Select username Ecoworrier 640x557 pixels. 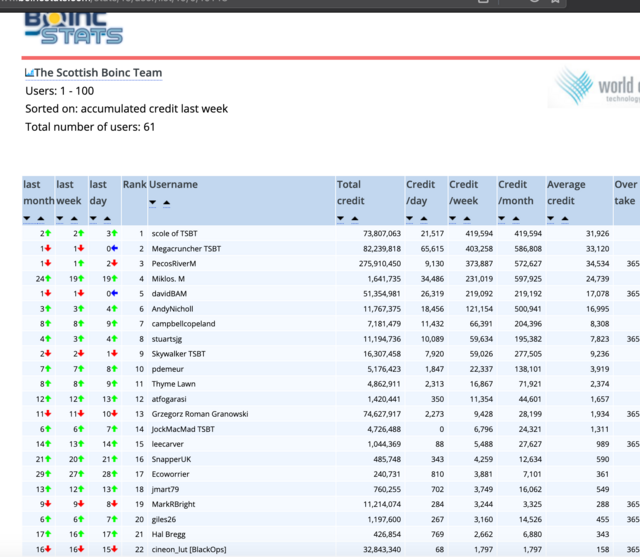pos(171,474)
